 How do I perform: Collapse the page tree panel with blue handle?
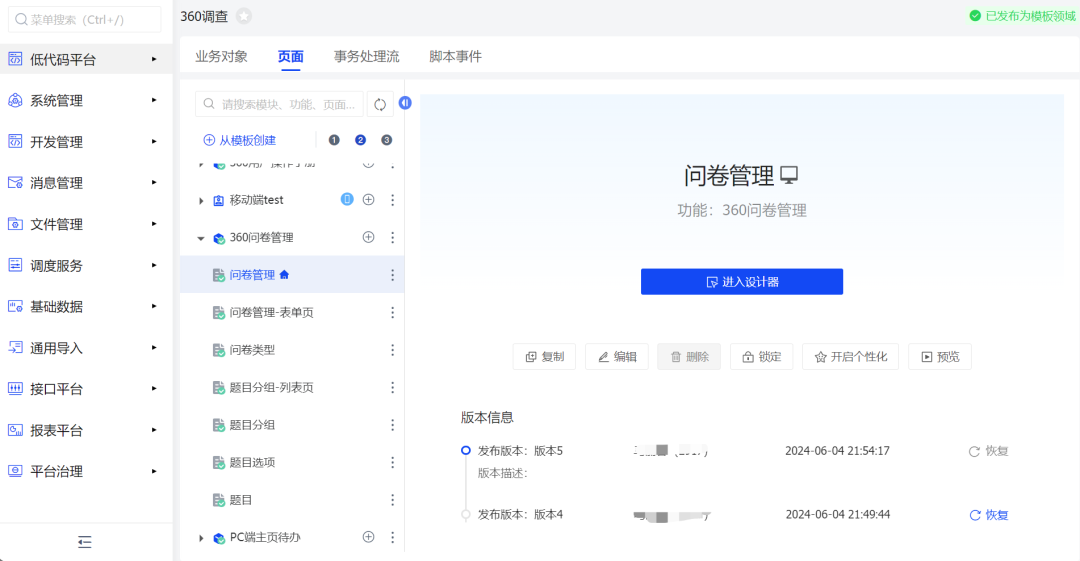click(x=405, y=103)
